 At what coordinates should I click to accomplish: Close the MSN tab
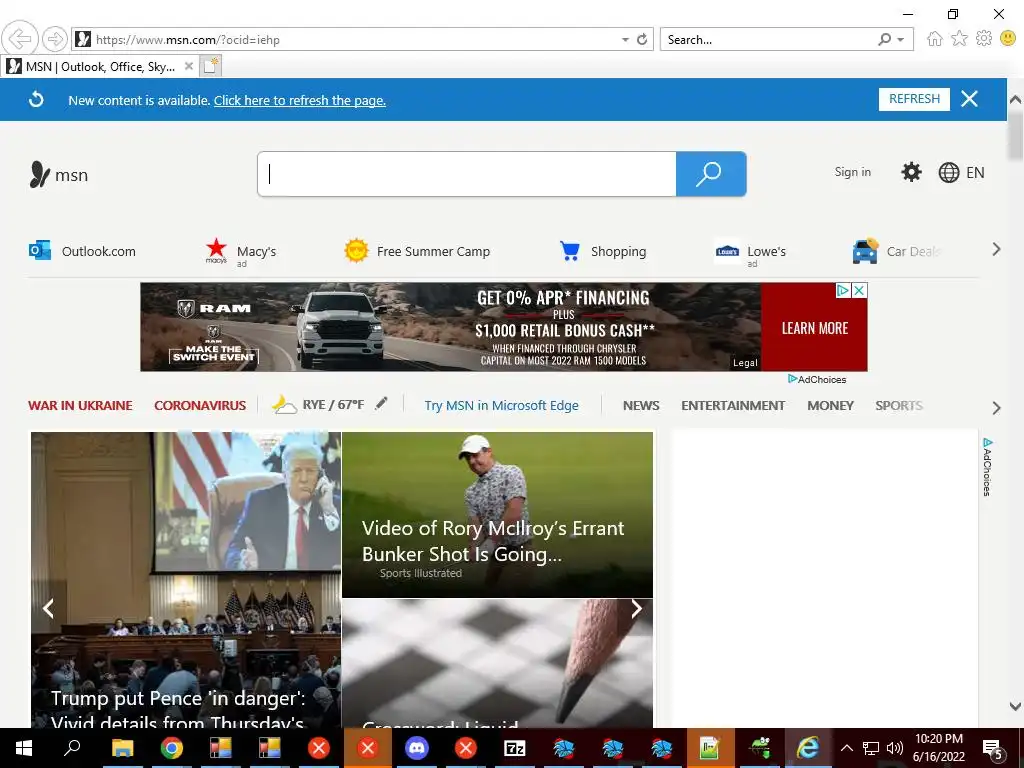188,66
